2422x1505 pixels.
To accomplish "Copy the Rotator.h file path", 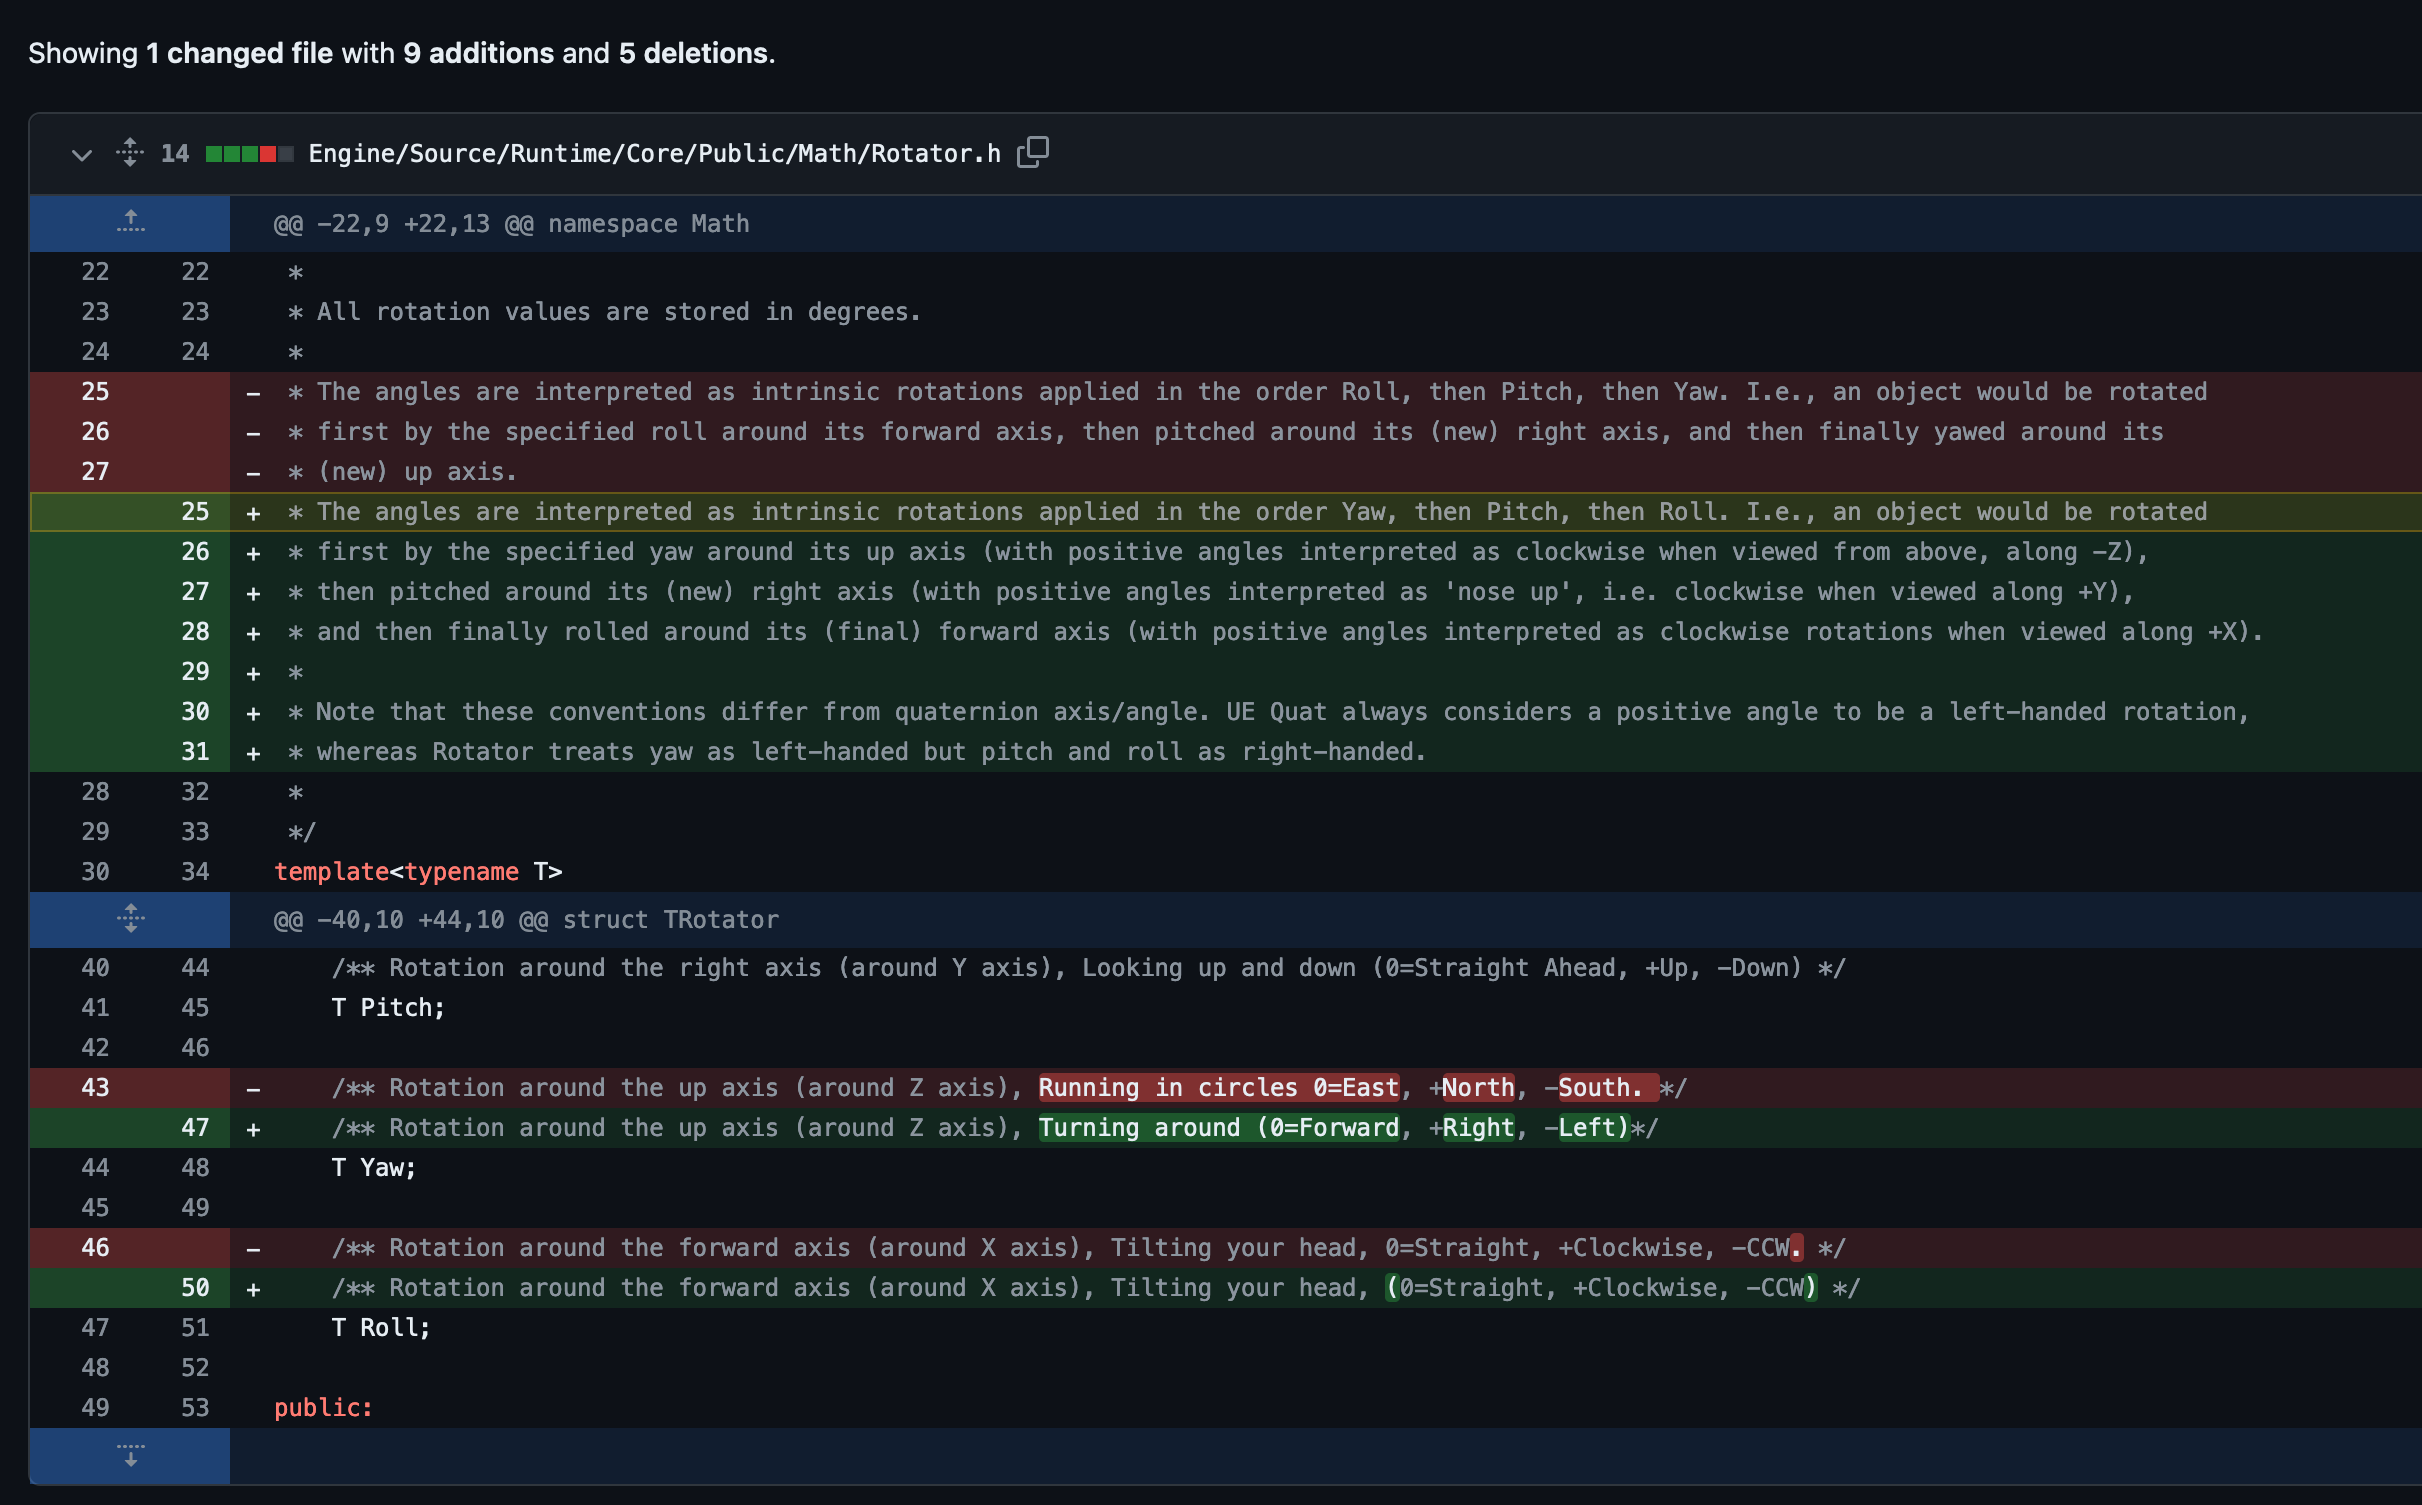I will coord(1033,152).
